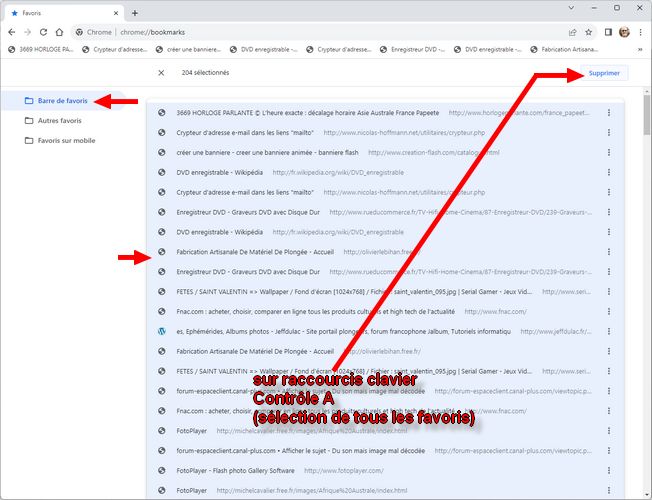Screen dimensions: 652x500
Task: Click the creation-flash.com URL text
Action: click(434, 153)
